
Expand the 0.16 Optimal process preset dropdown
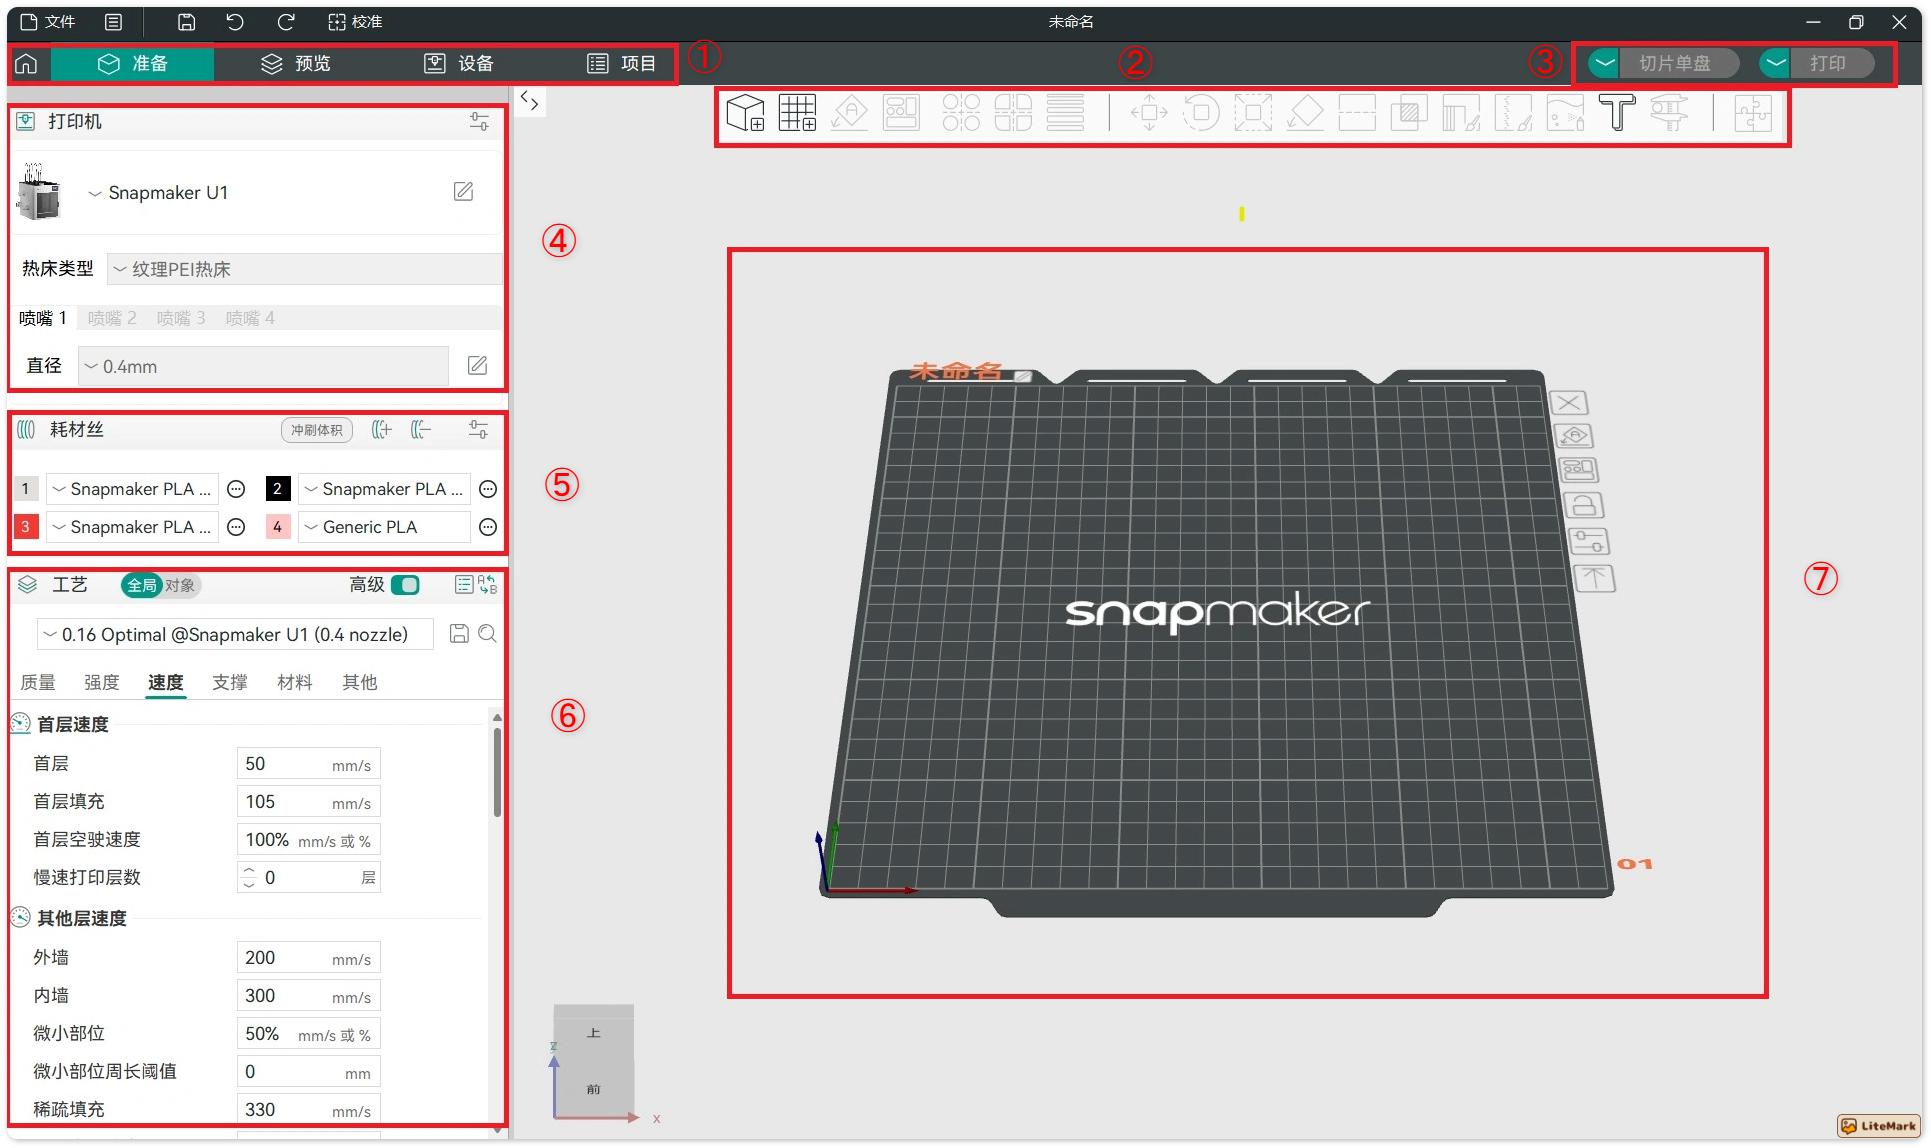[x=236, y=635]
